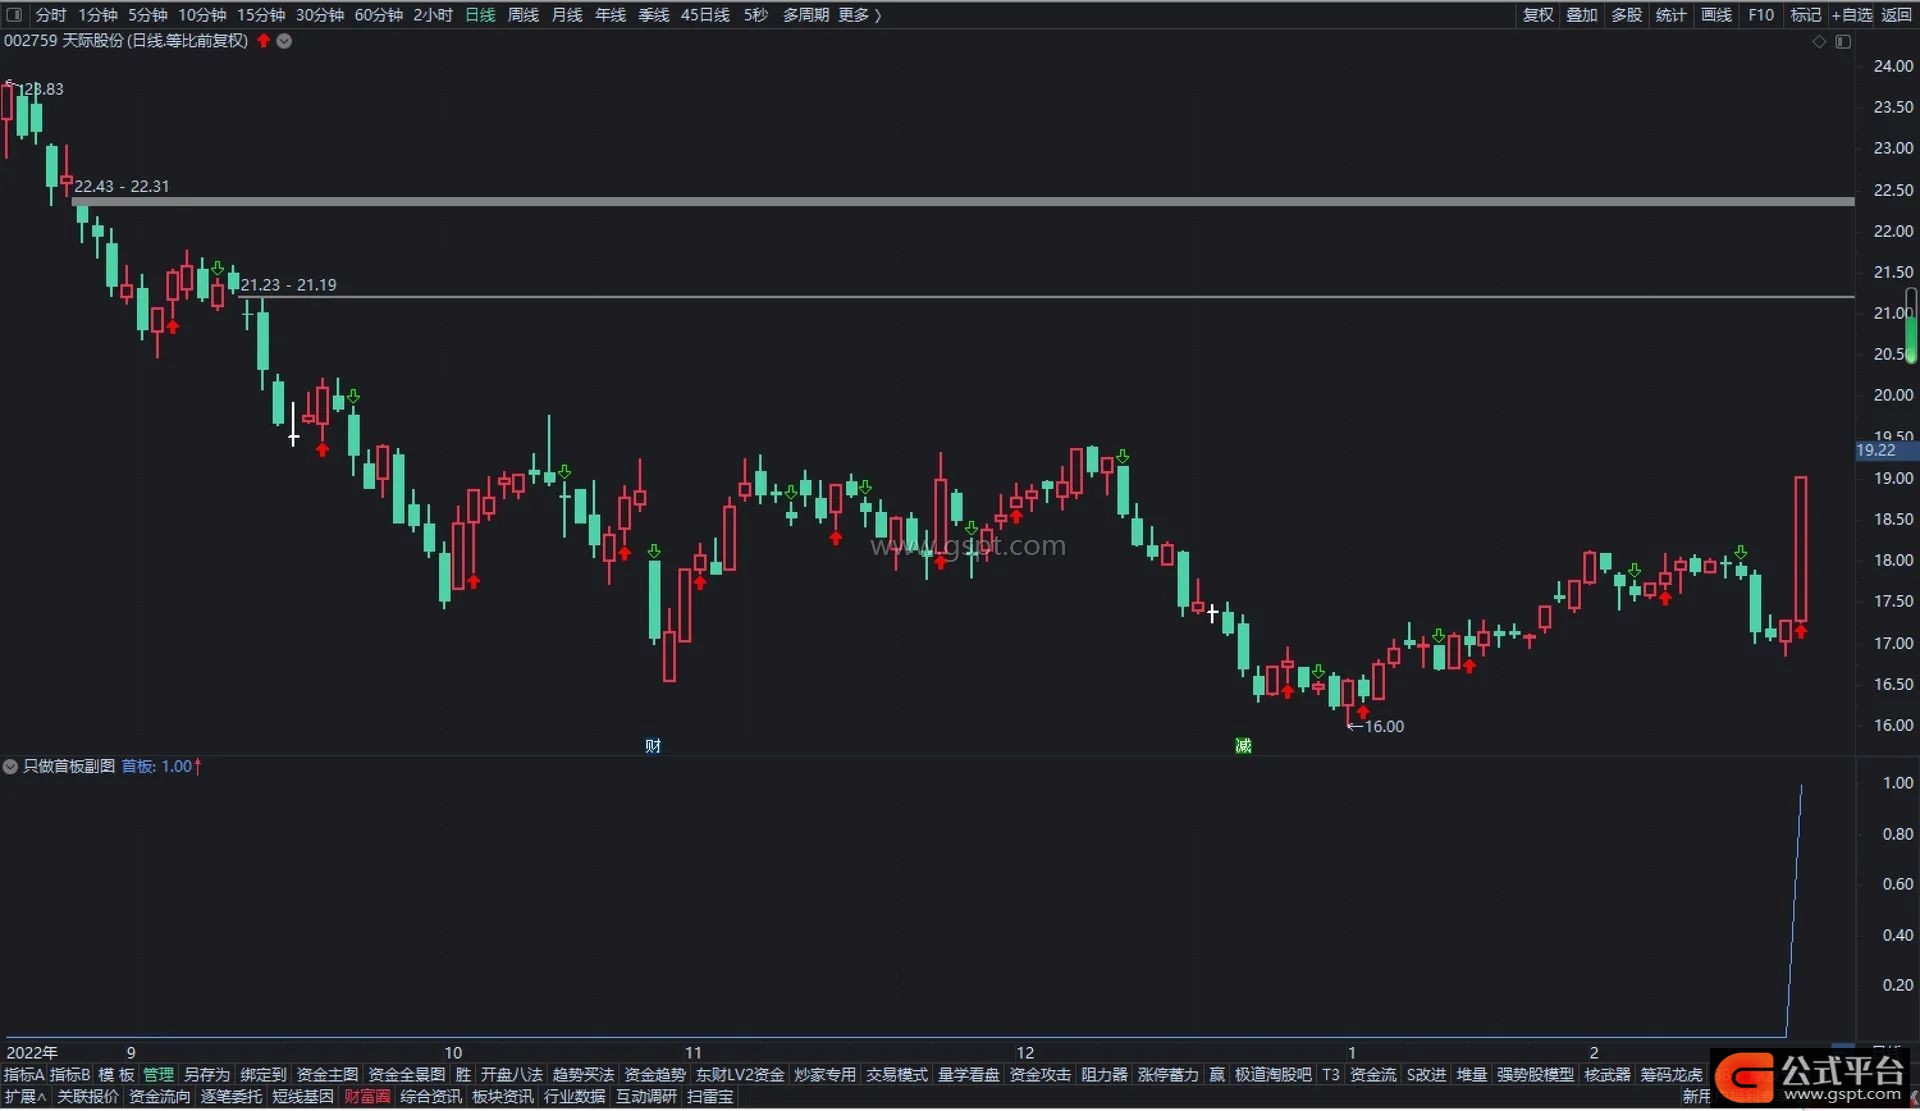Open the round dropdown beside stock title
Viewport: 1920px width, 1111px height.
(x=284, y=41)
